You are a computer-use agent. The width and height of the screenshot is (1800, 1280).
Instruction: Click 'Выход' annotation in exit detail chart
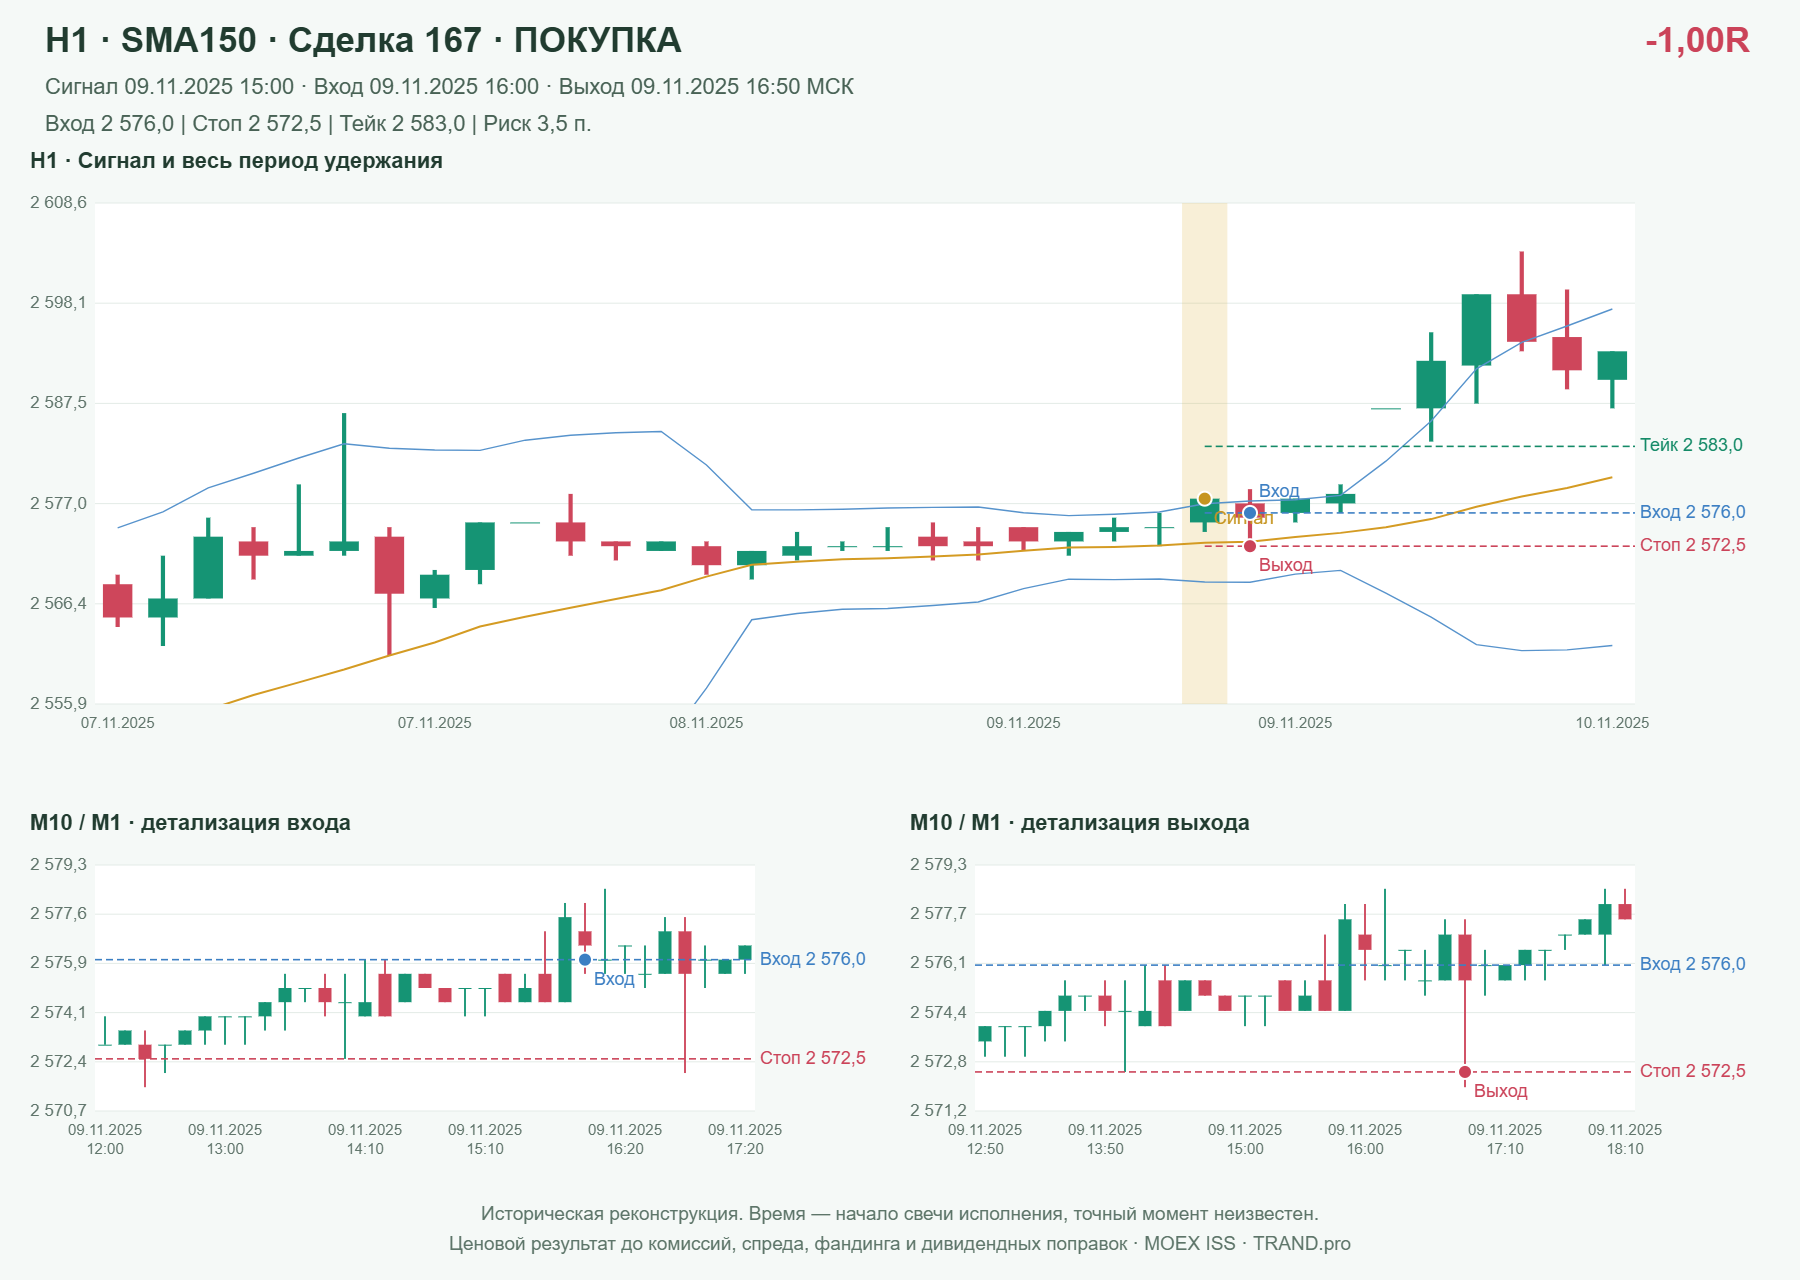pyautogui.click(x=1500, y=1091)
